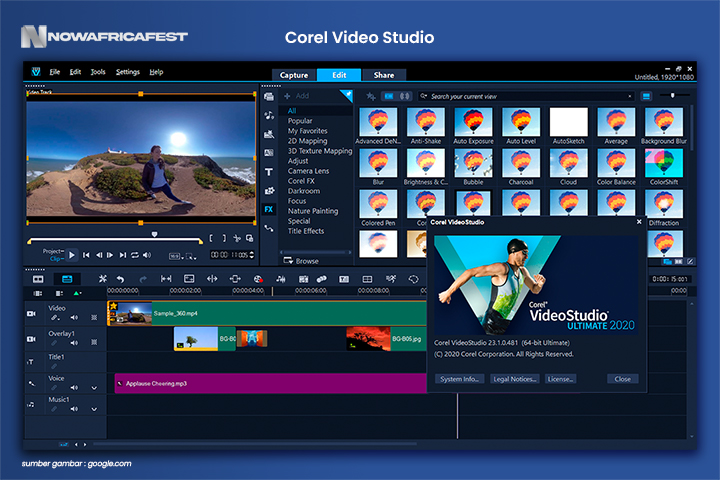Open the Transition library panel icon
The height and width of the screenshot is (480, 720).
tap(269, 152)
